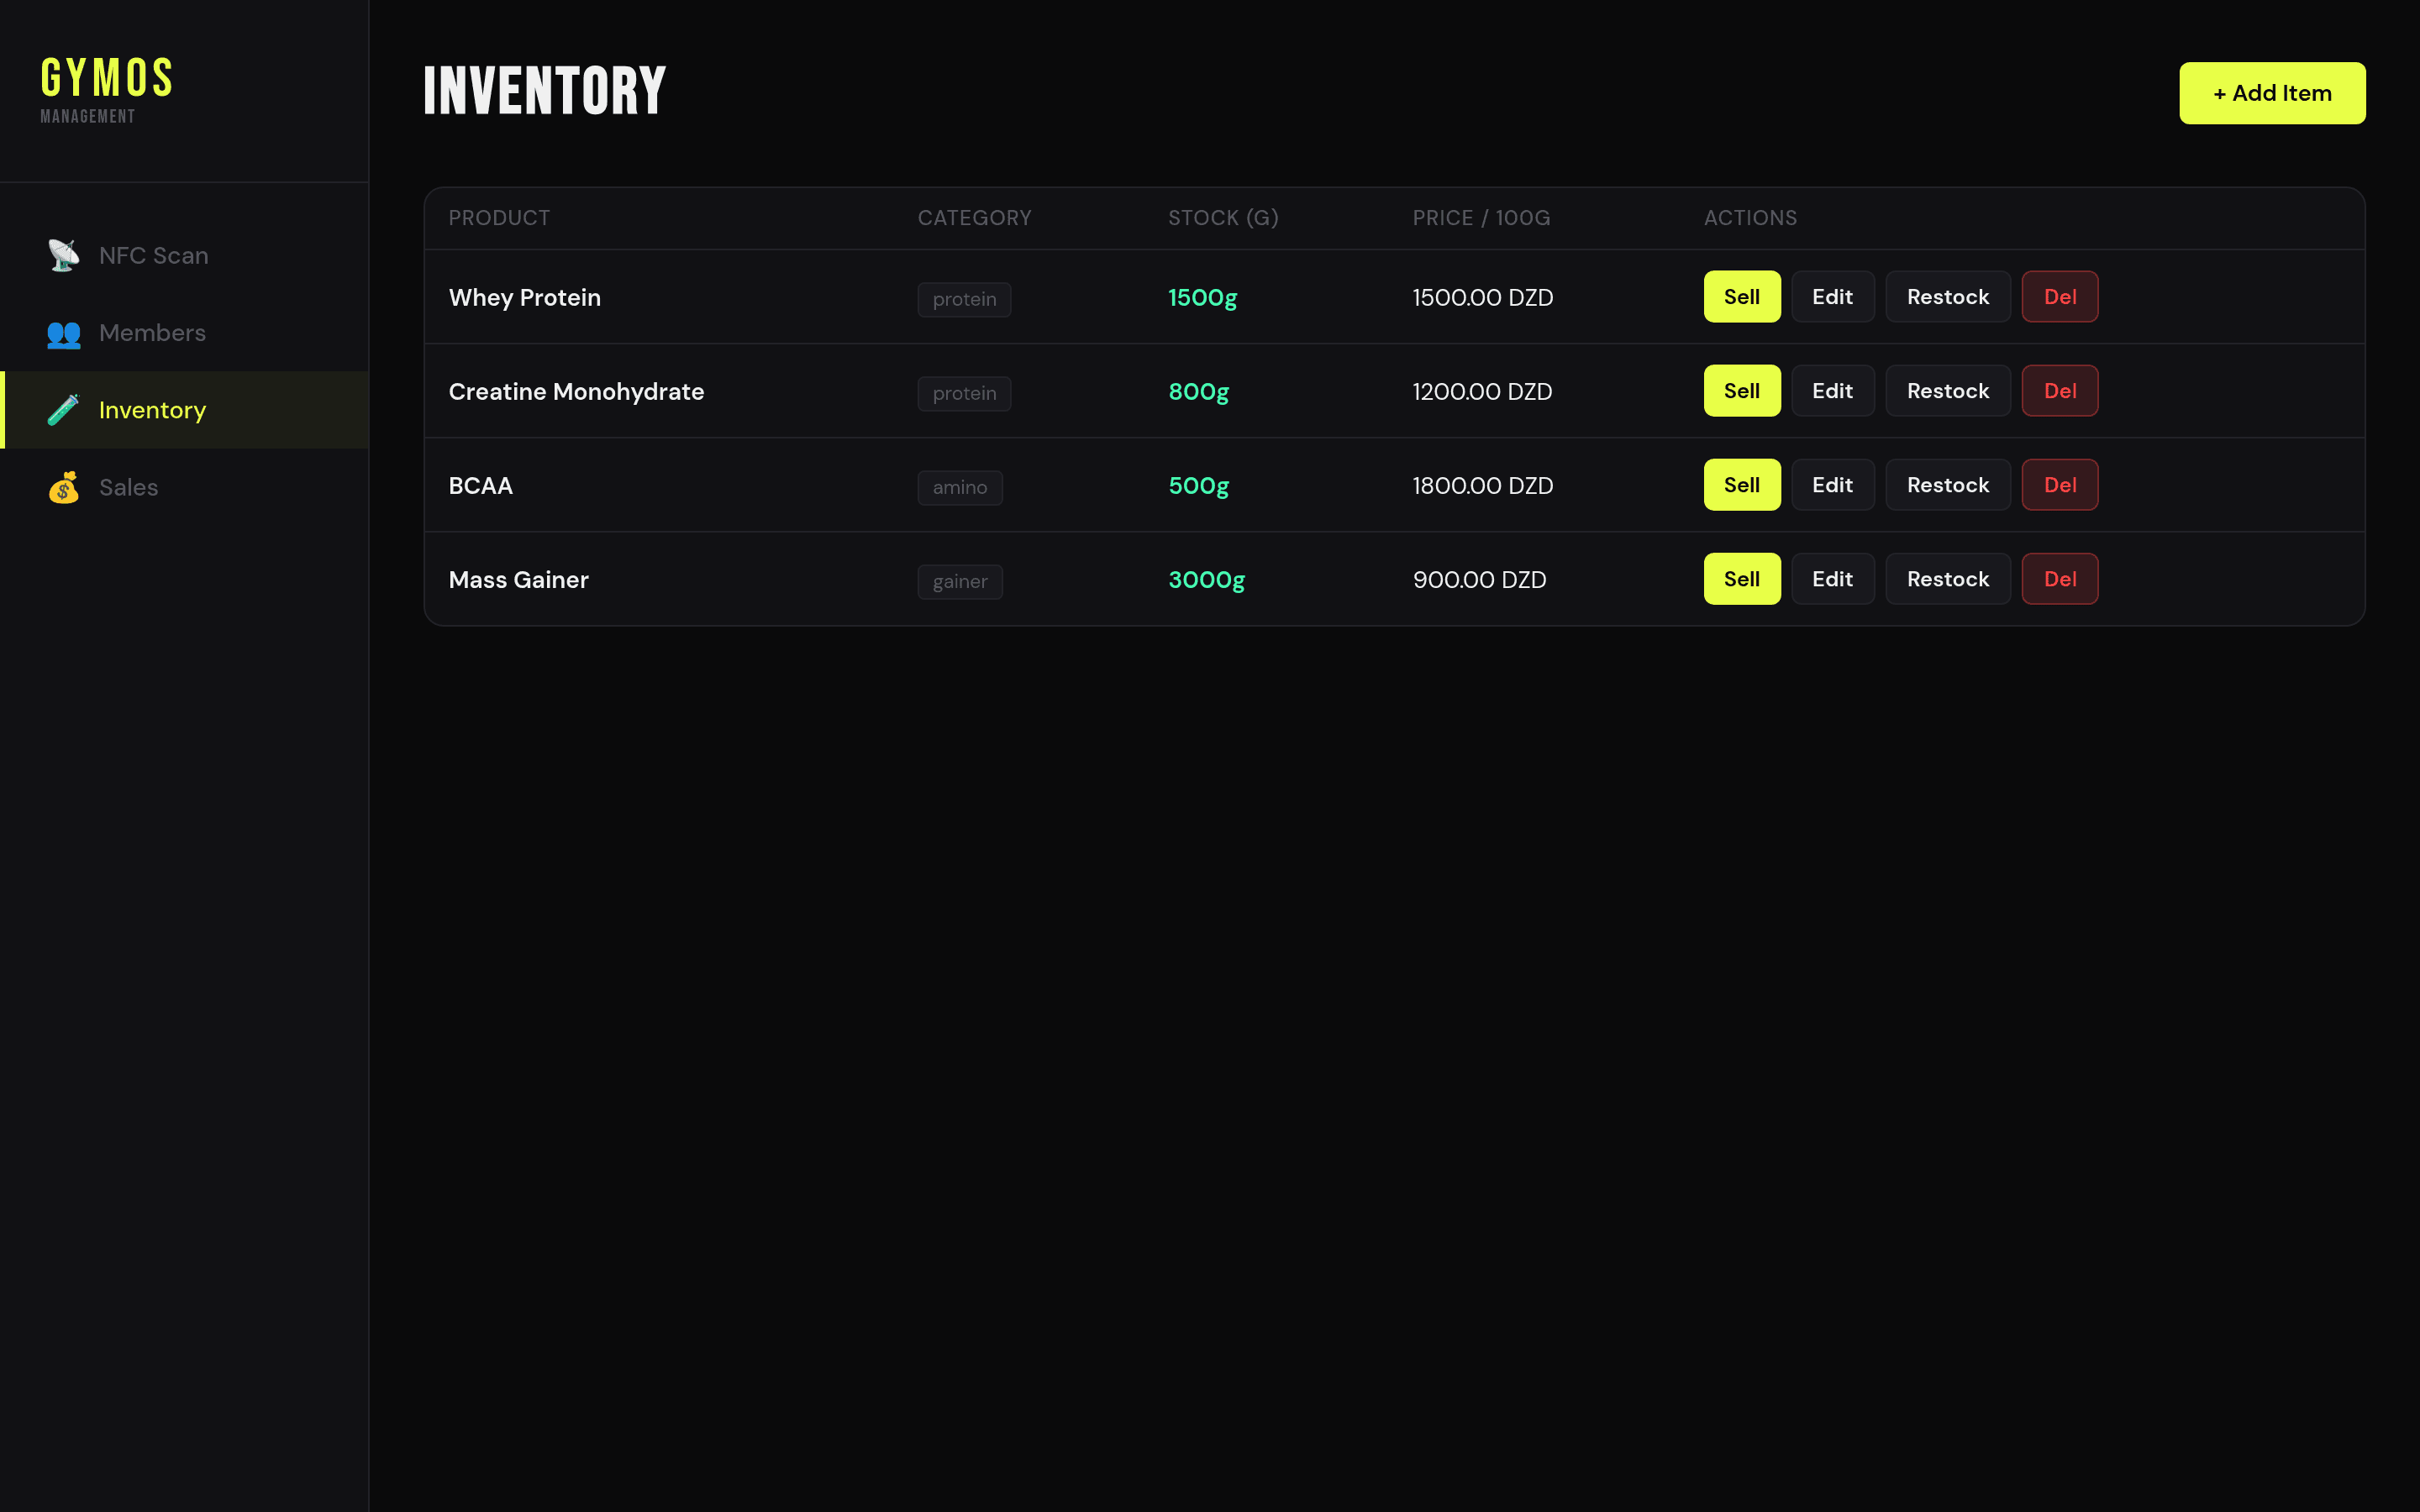Click the 900.00 DZD price
This screenshot has width=2420, height=1512.
1480,580
